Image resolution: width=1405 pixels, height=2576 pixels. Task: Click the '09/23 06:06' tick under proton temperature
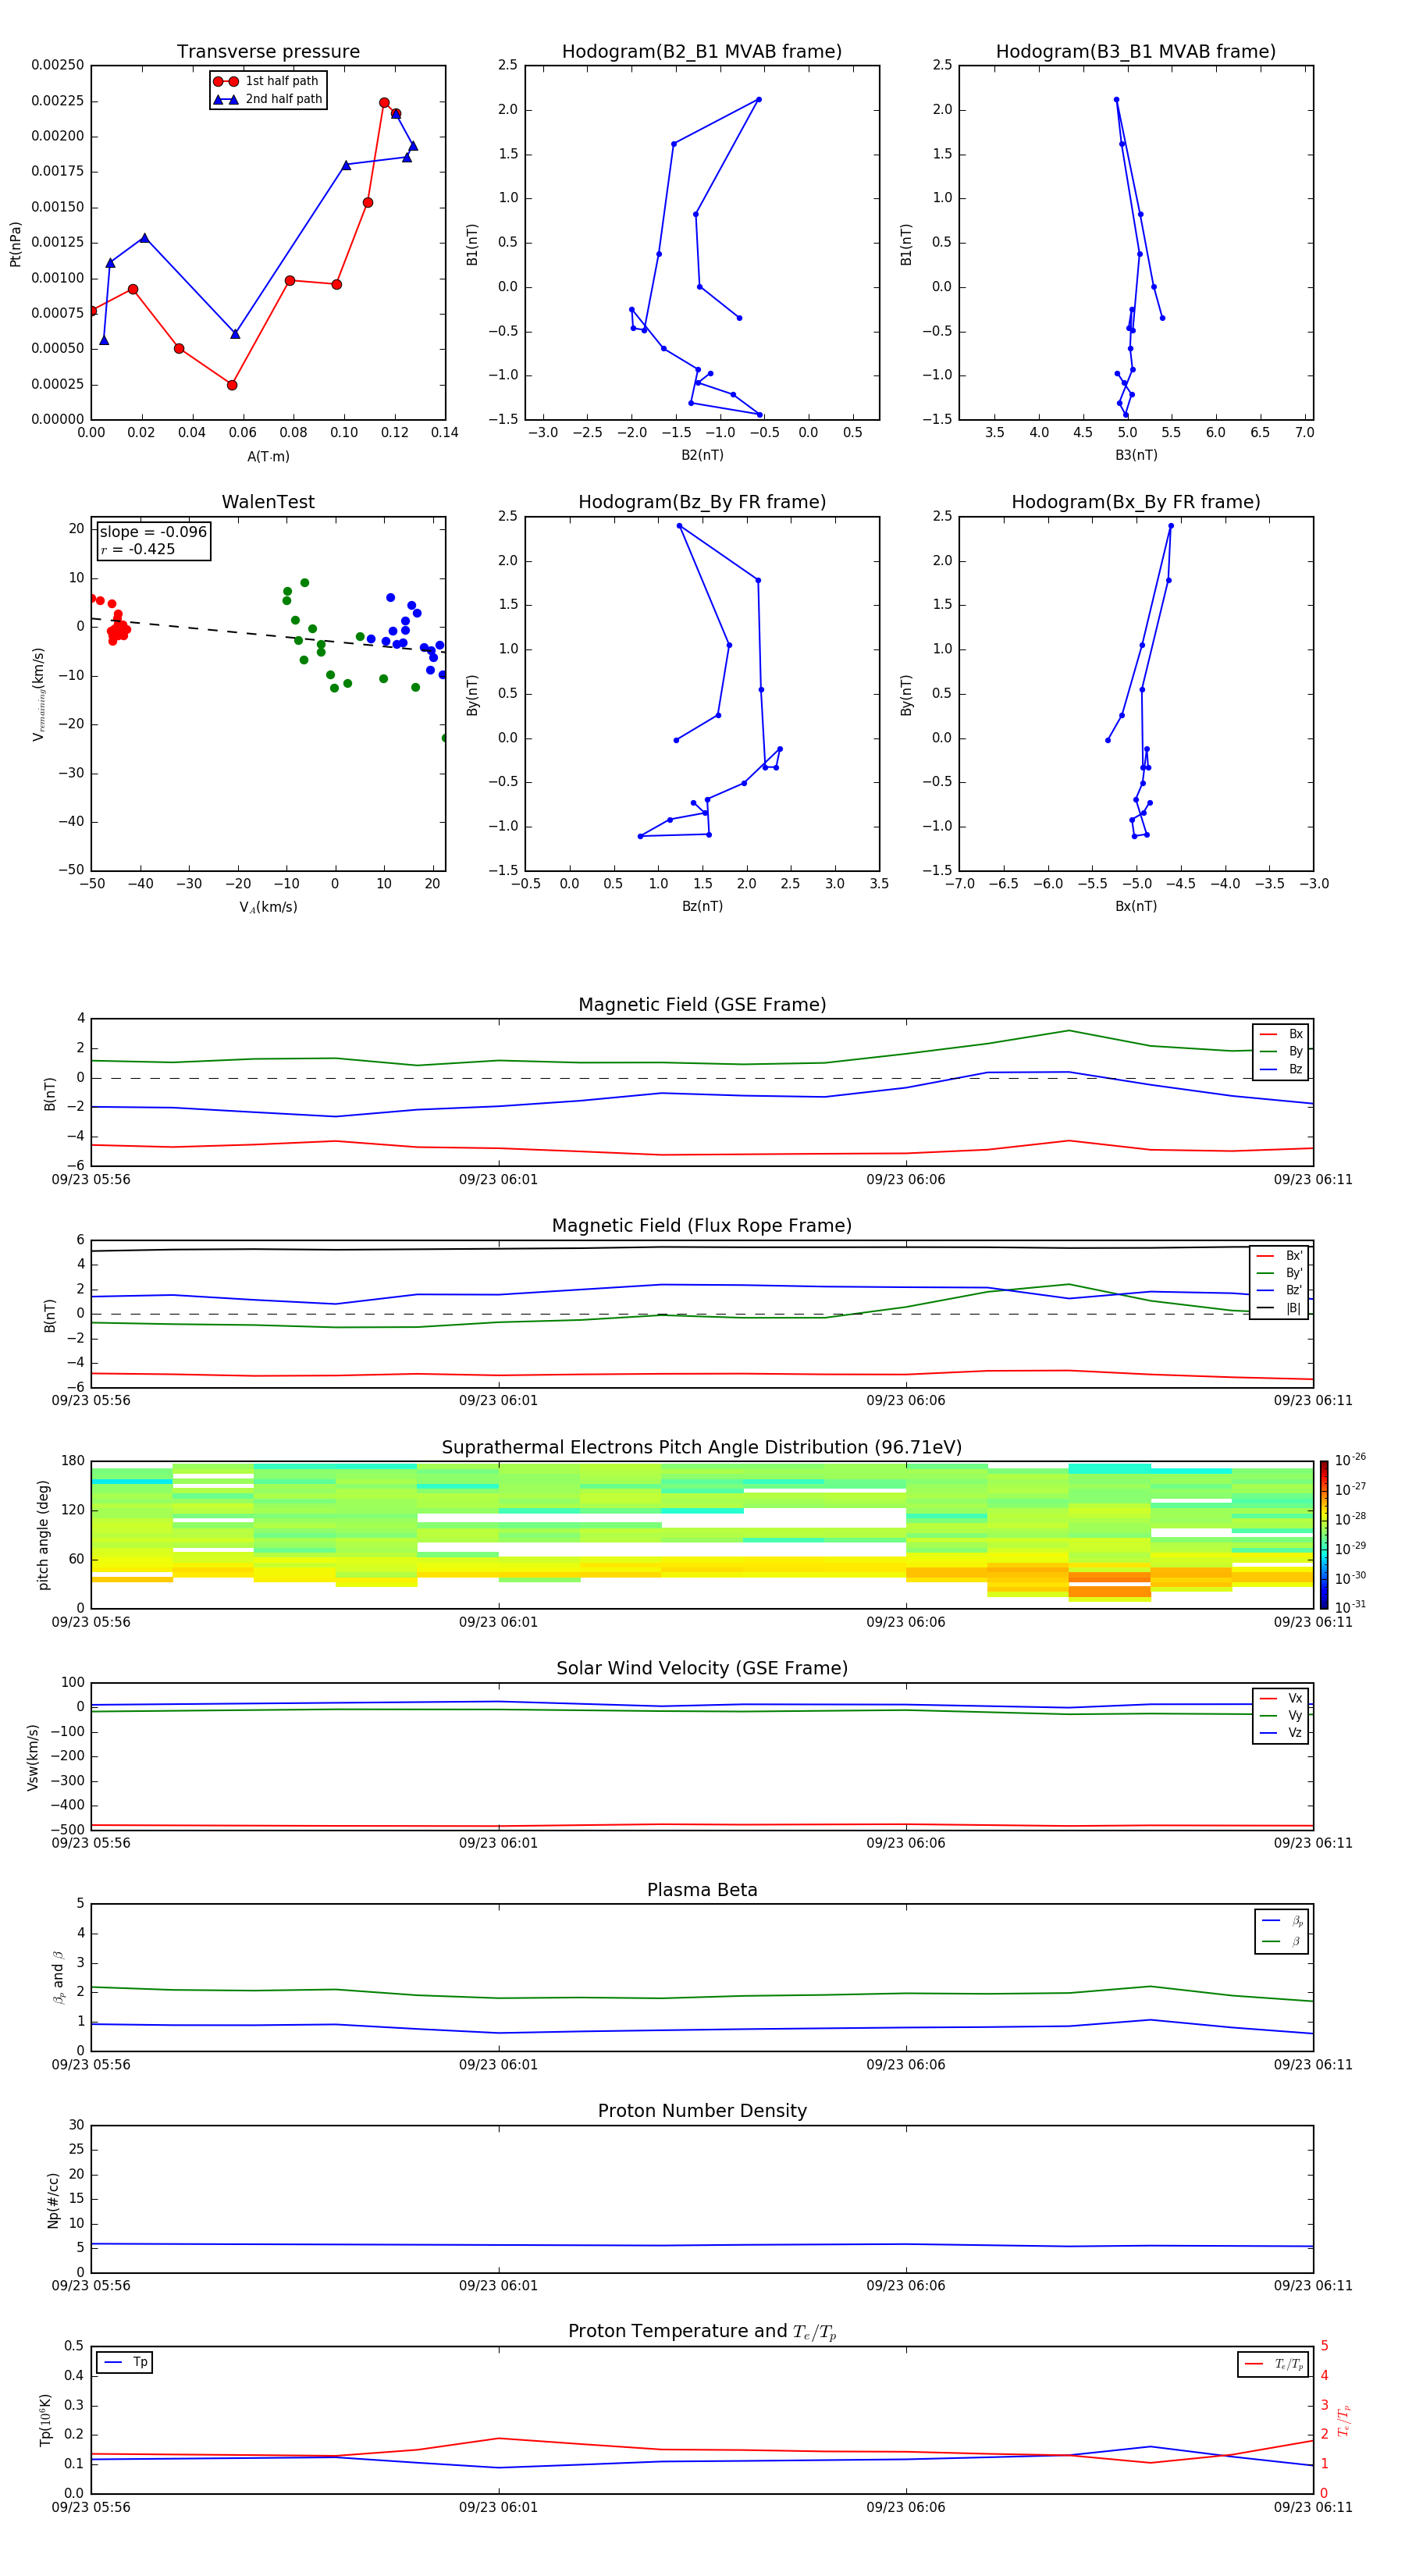click(906, 2507)
